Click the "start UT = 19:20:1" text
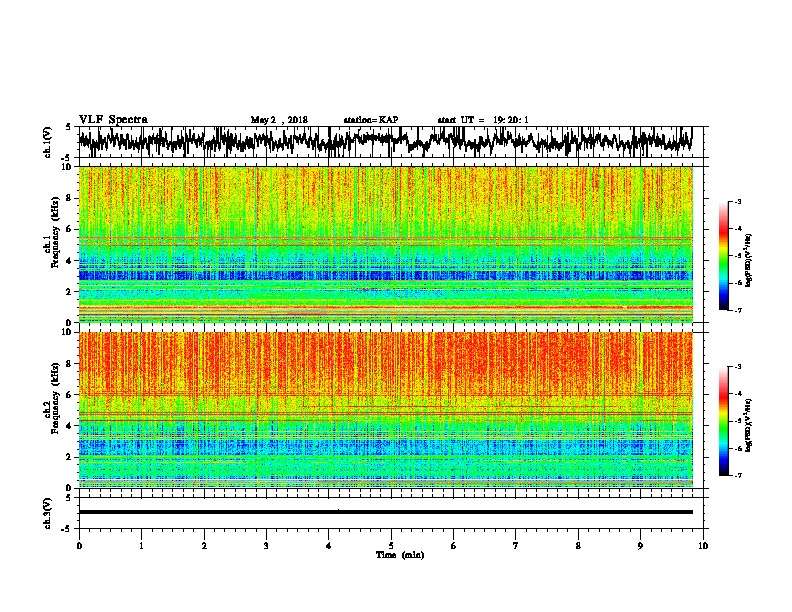 483,120
